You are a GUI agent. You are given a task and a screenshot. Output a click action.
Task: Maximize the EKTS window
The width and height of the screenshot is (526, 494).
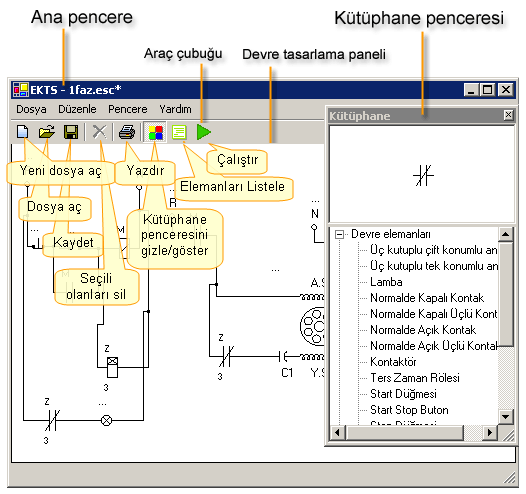[x=487, y=90]
